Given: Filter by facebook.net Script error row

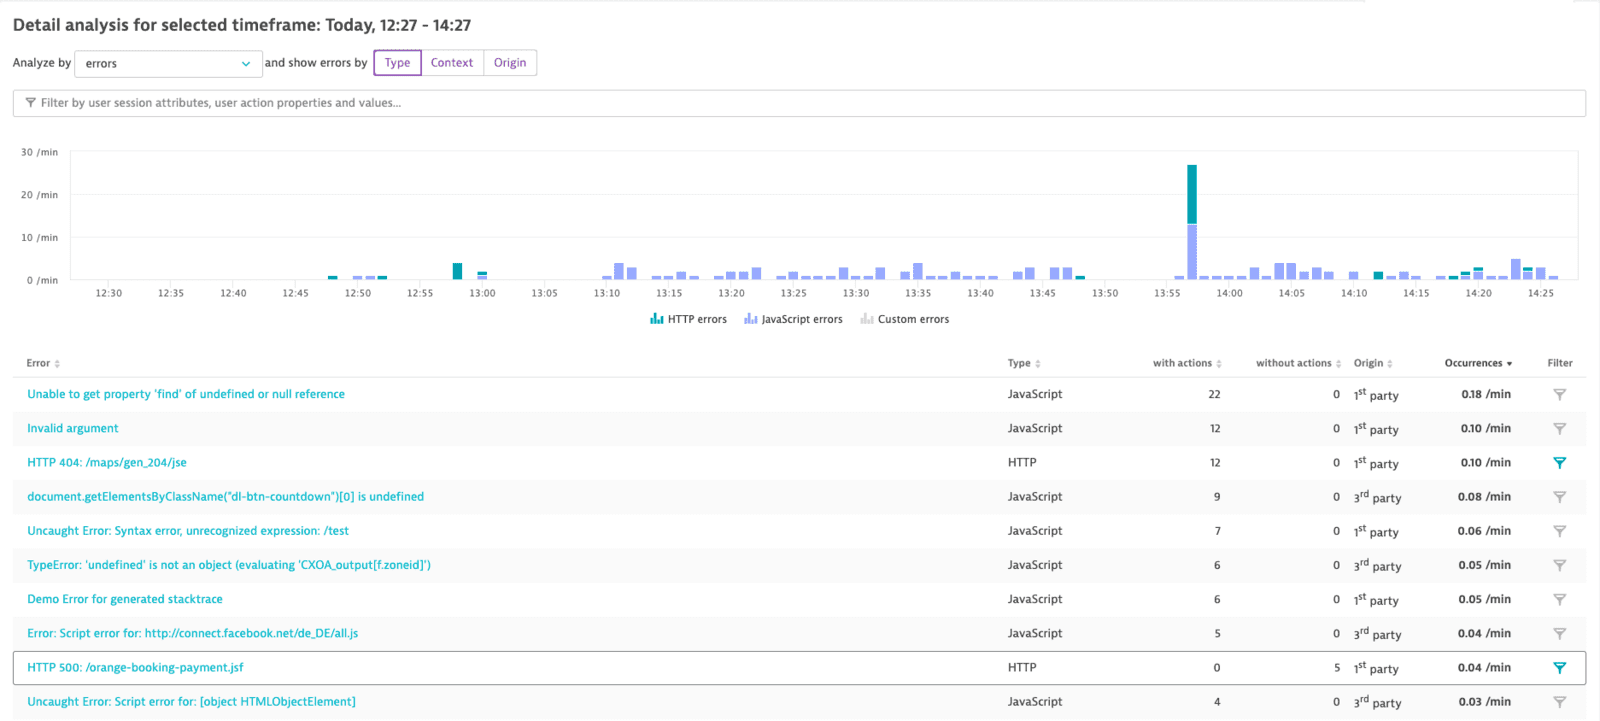Looking at the screenshot, I should coord(1559,634).
